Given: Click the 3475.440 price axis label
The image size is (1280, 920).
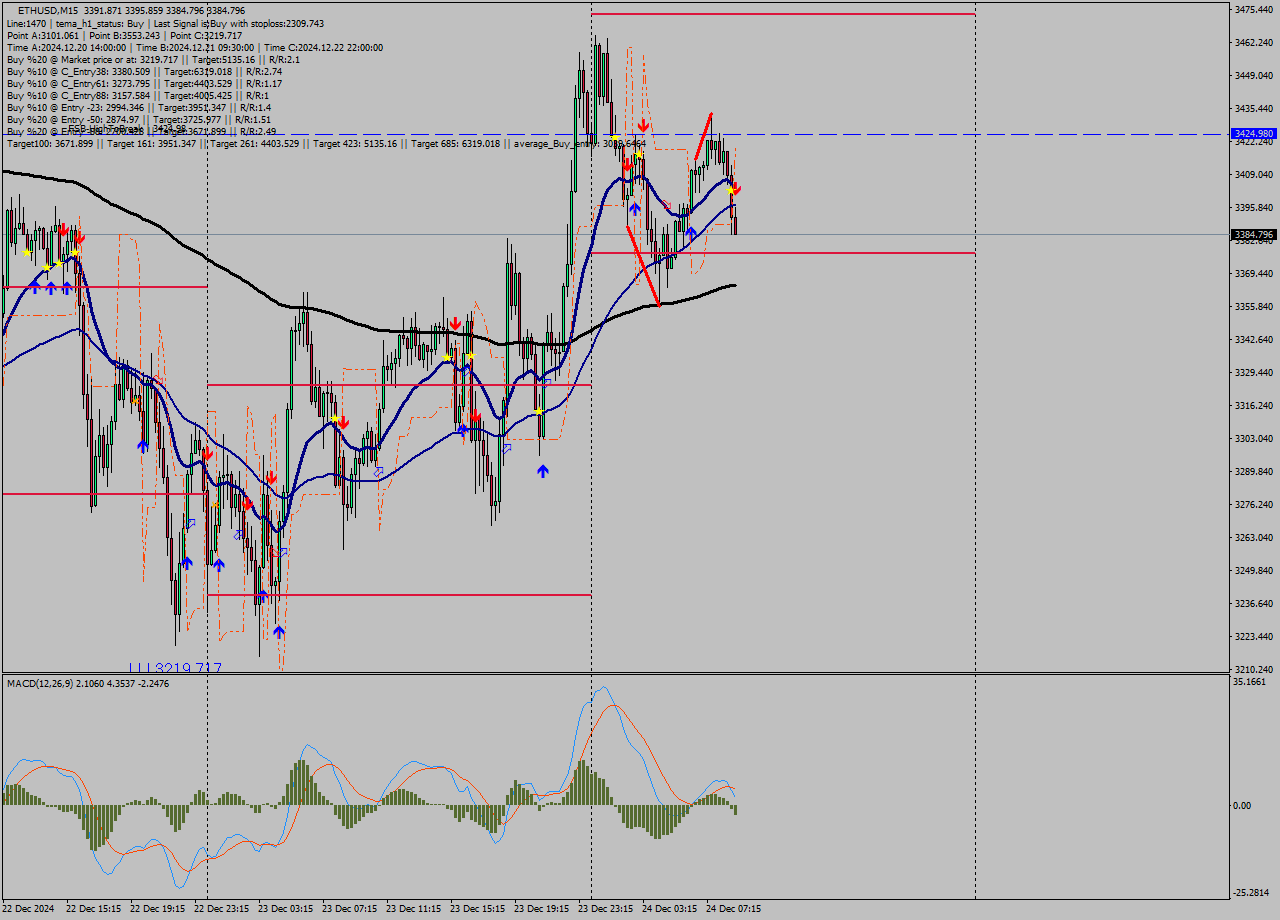Looking at the screenshot, I should click(1254, 9).
